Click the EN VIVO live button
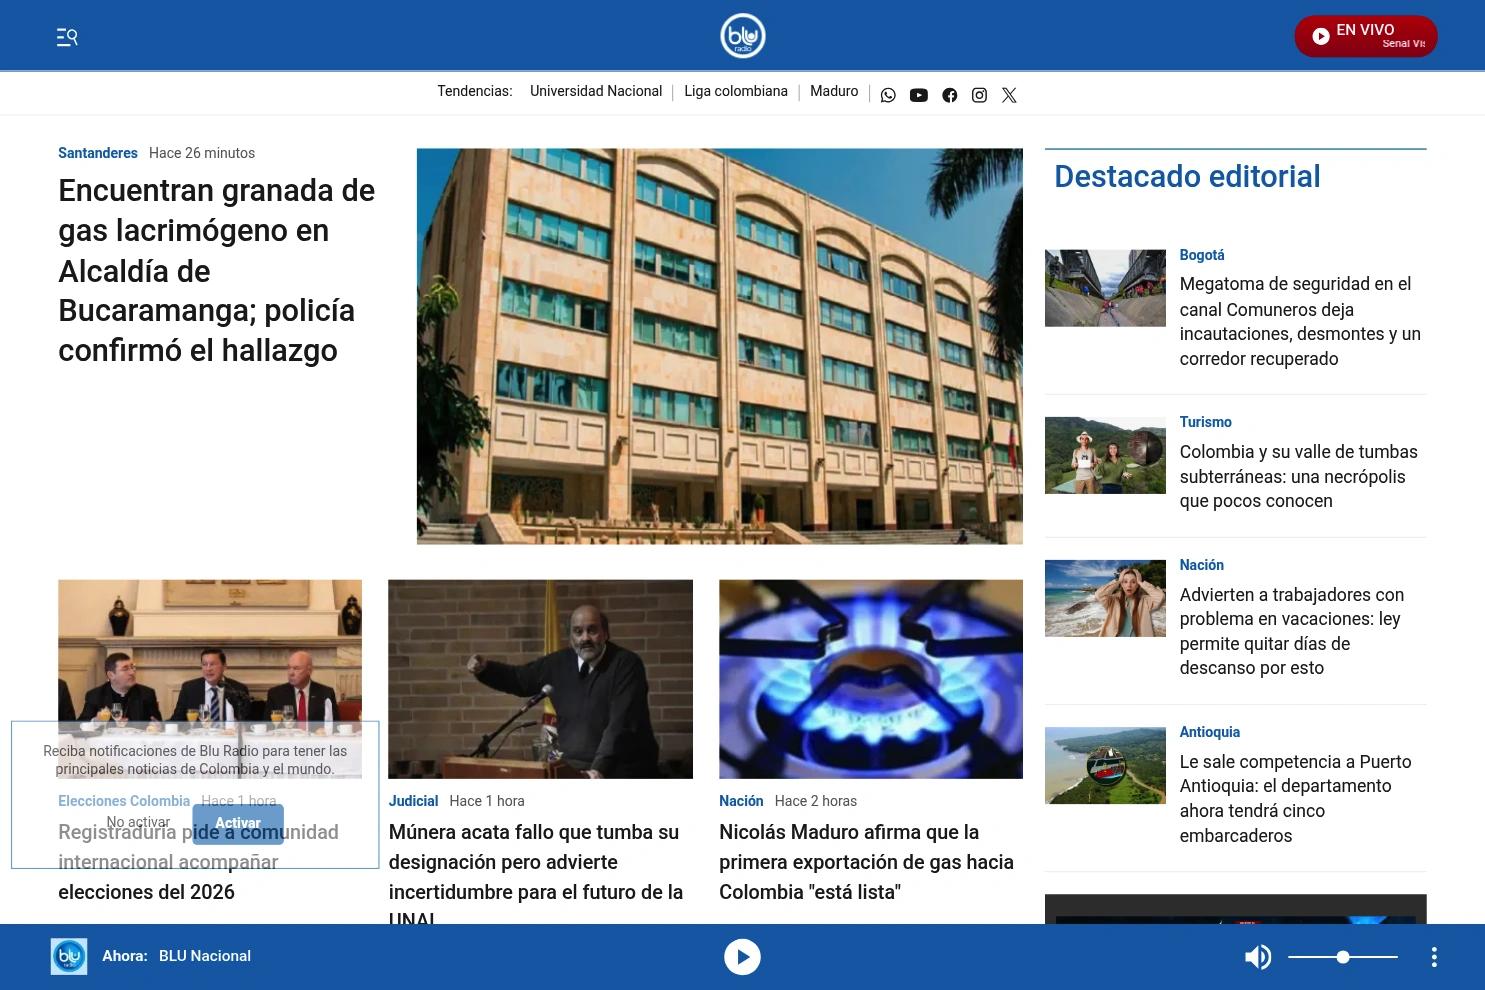The height and width of the screenshot is (990, 1485). click(1366, 36)
